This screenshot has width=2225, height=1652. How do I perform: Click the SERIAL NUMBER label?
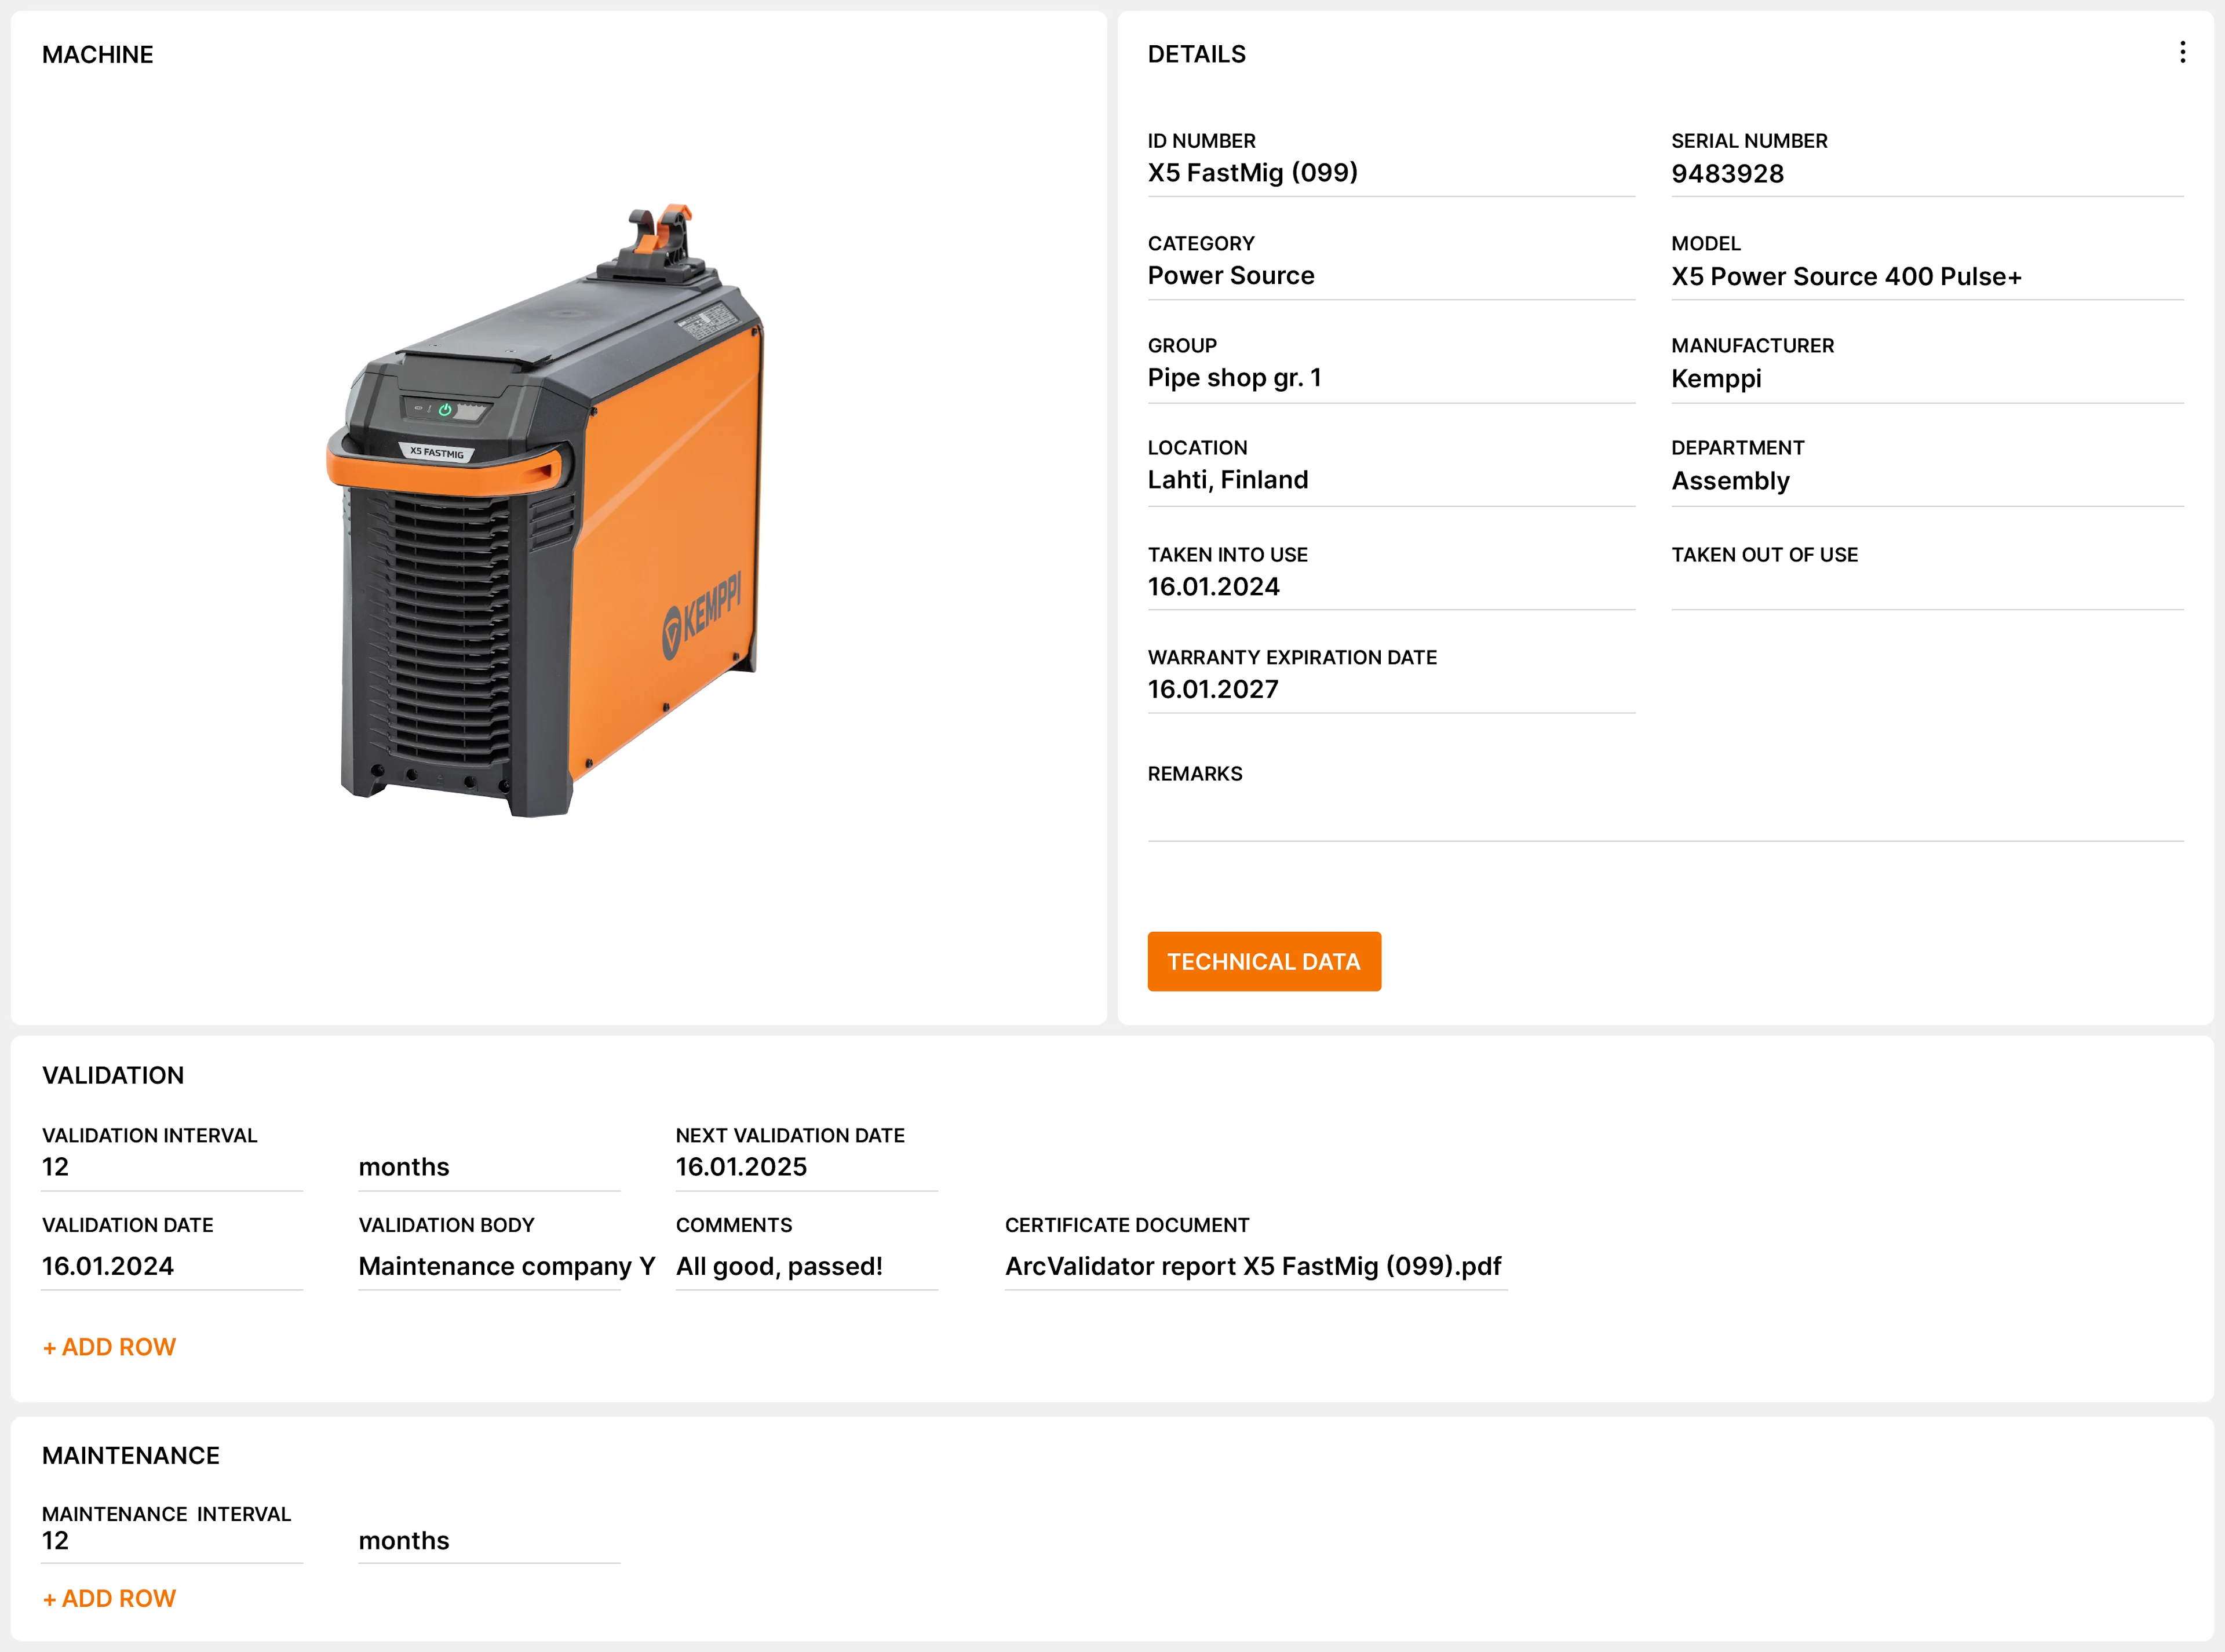tap(1749, 141)
